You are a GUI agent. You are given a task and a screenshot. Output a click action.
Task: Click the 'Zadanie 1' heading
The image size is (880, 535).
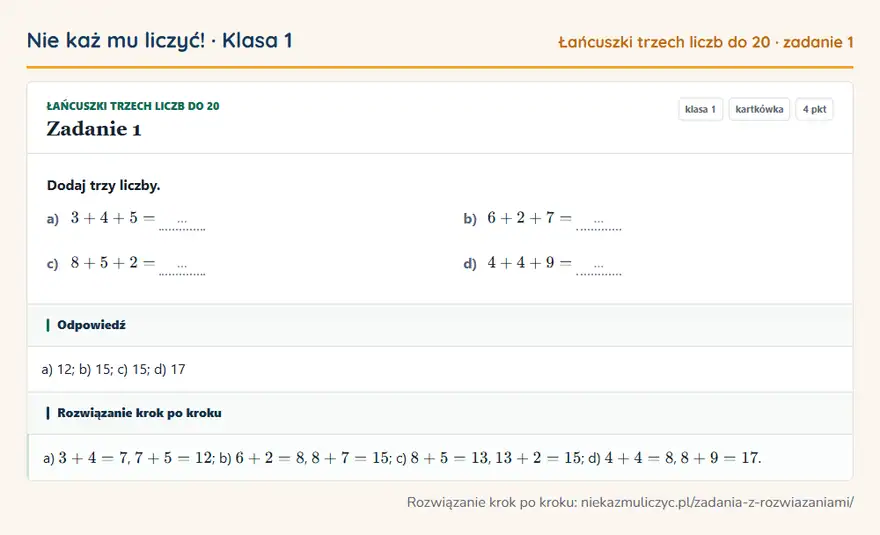(x=94, y=129)
